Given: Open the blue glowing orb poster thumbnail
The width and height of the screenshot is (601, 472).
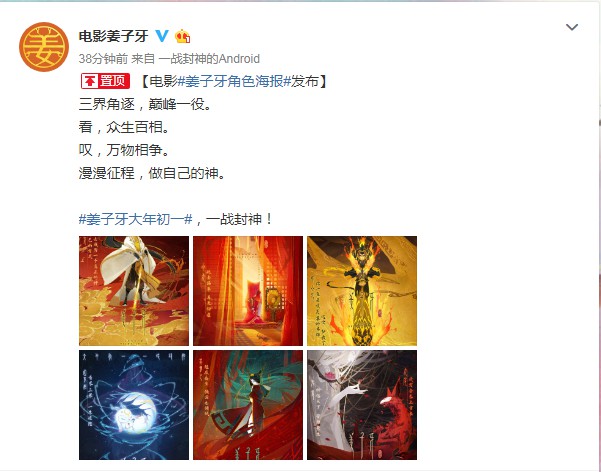Looking at the screenshot, I should [134, 405].
